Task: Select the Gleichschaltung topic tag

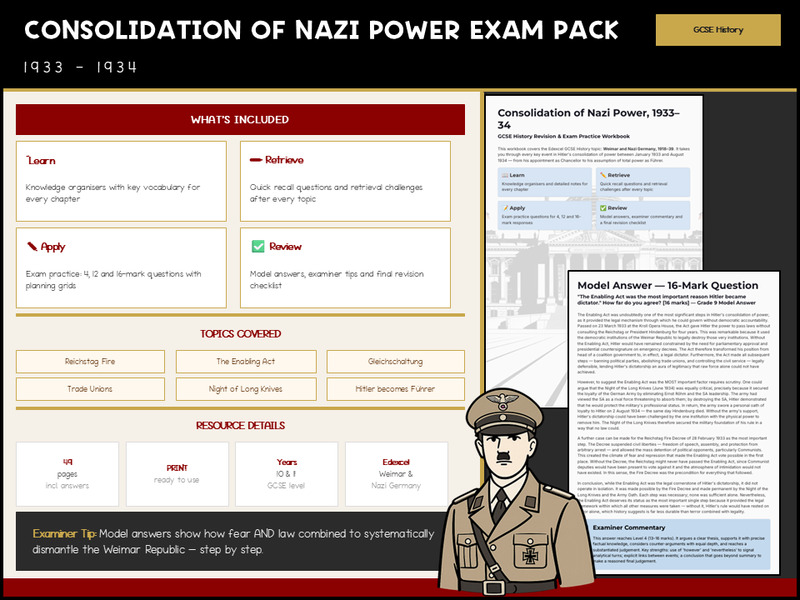Action: (395, 361)
